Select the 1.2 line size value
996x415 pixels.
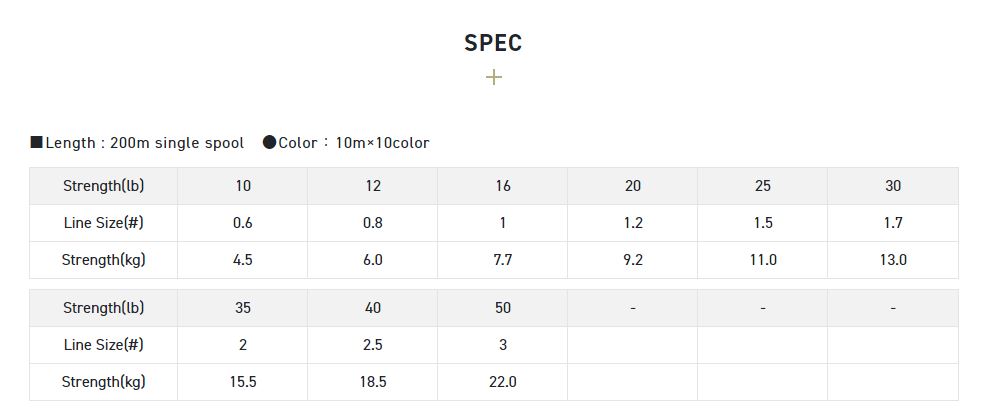click(633, 223)
